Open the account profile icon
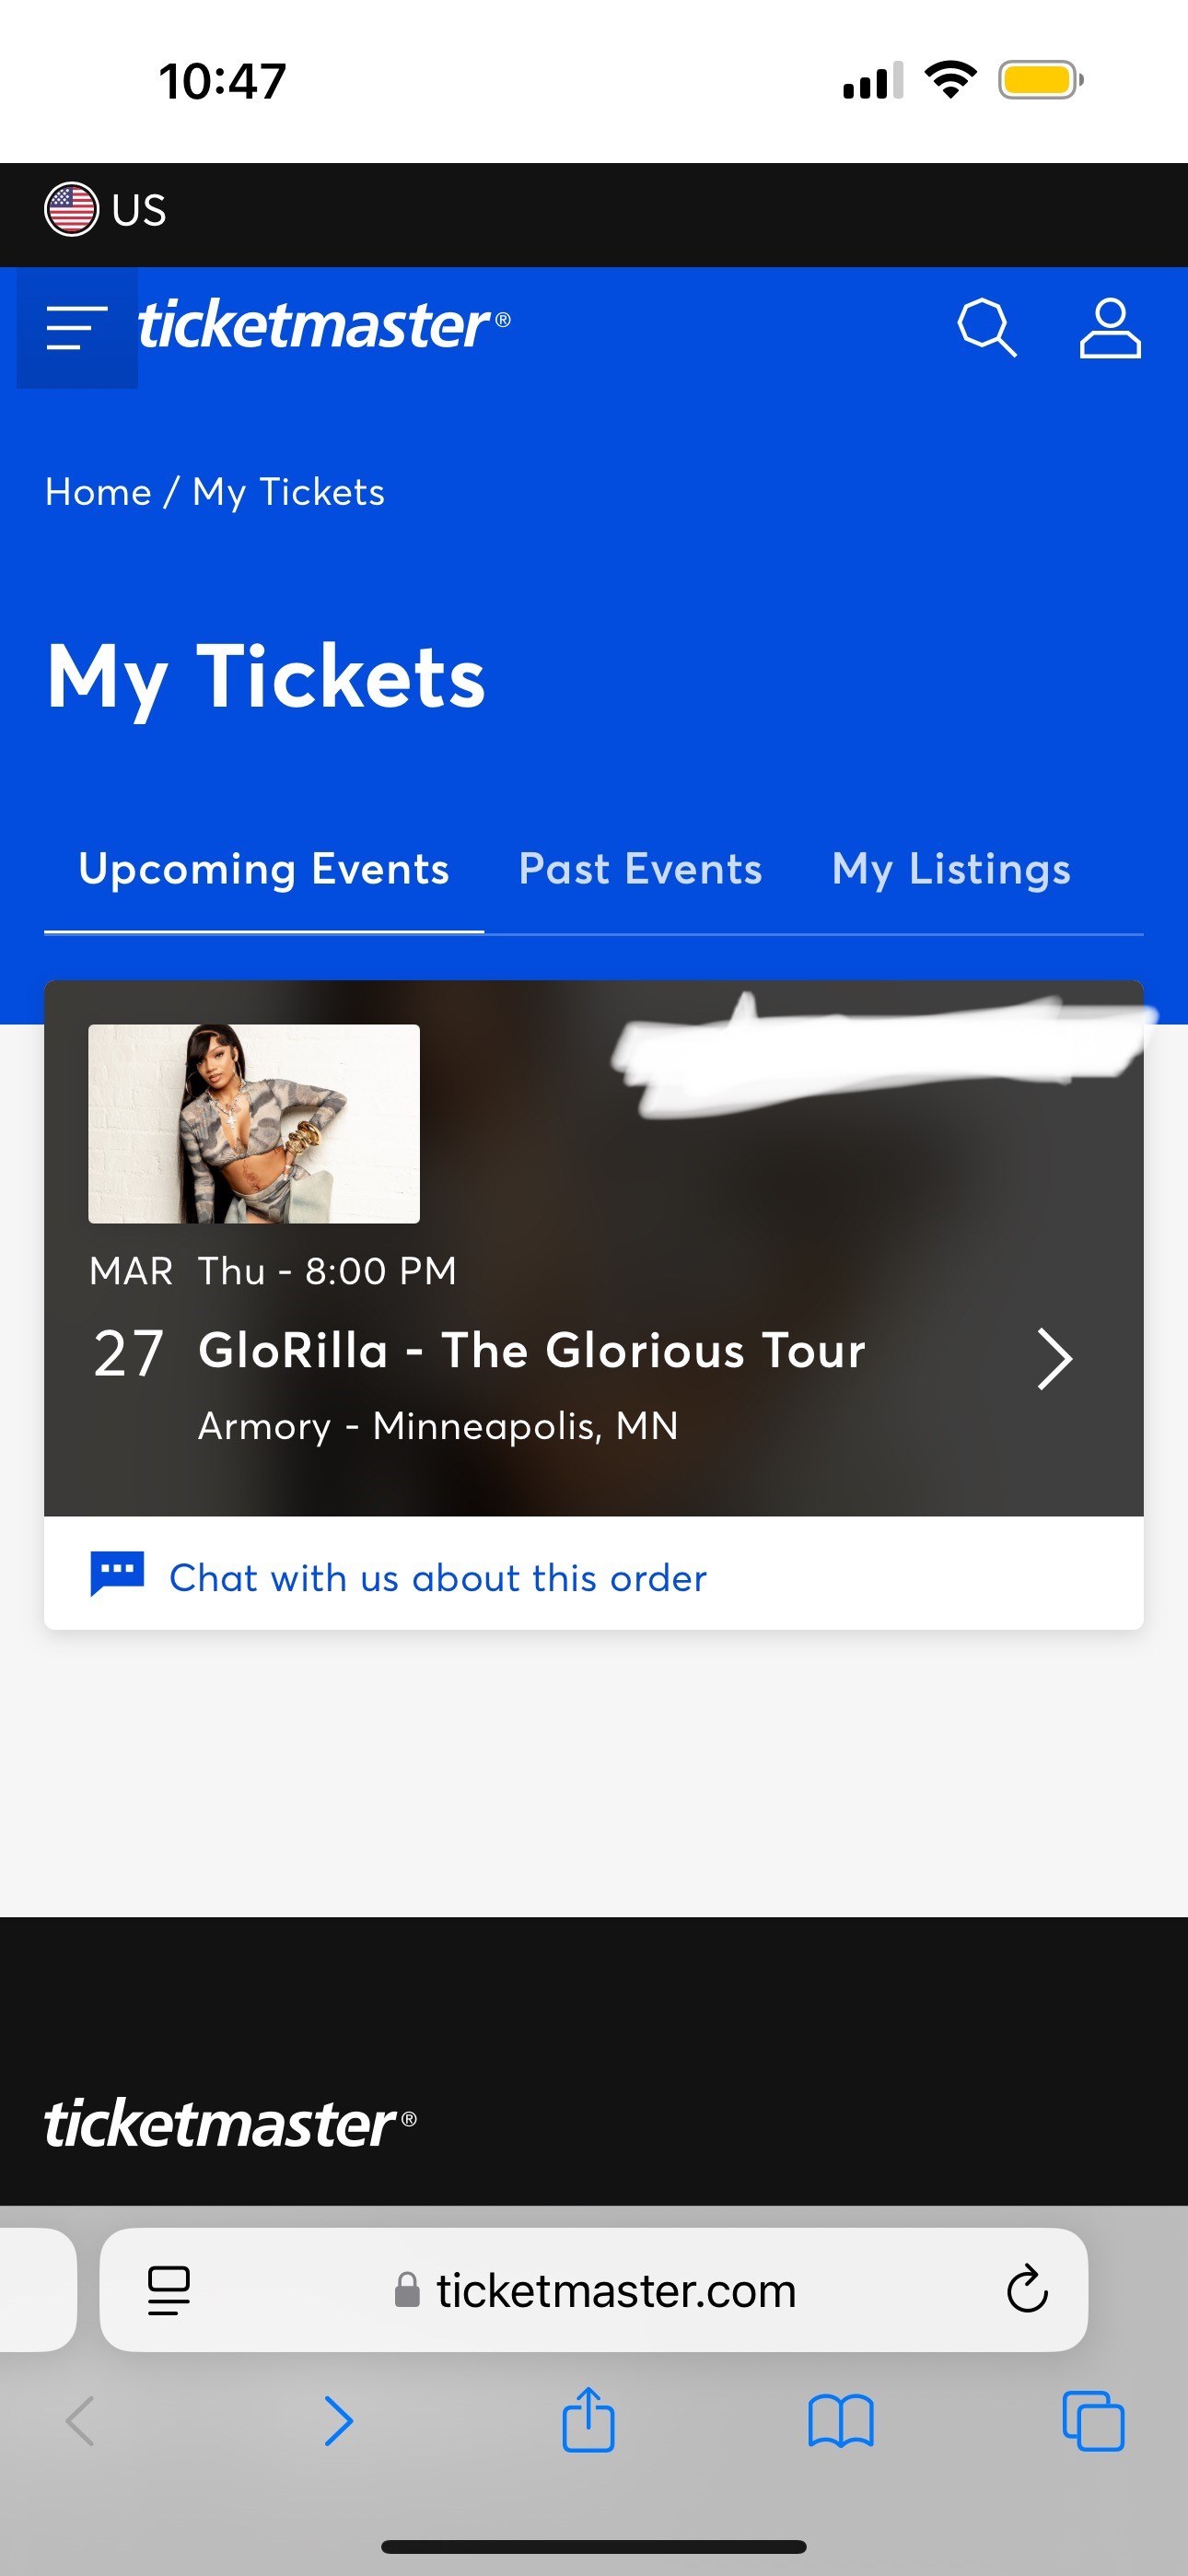The height and width of the screenshot is (2576, 1188). [x=1109, y=328]
